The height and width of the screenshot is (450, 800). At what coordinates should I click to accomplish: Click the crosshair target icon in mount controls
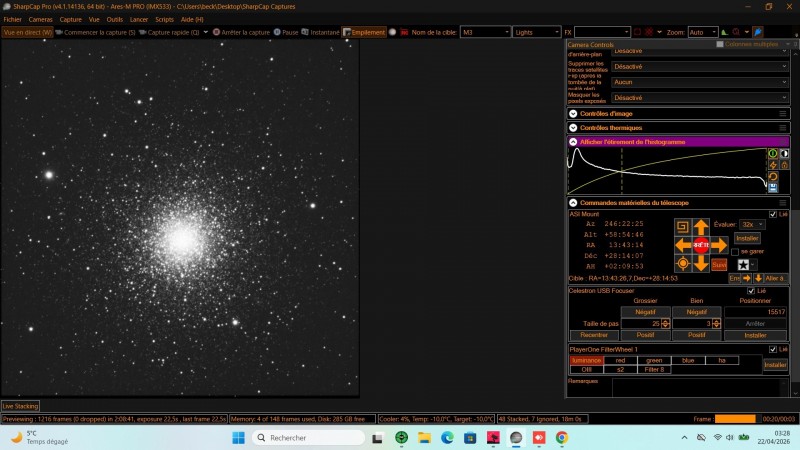pos(683,263)
